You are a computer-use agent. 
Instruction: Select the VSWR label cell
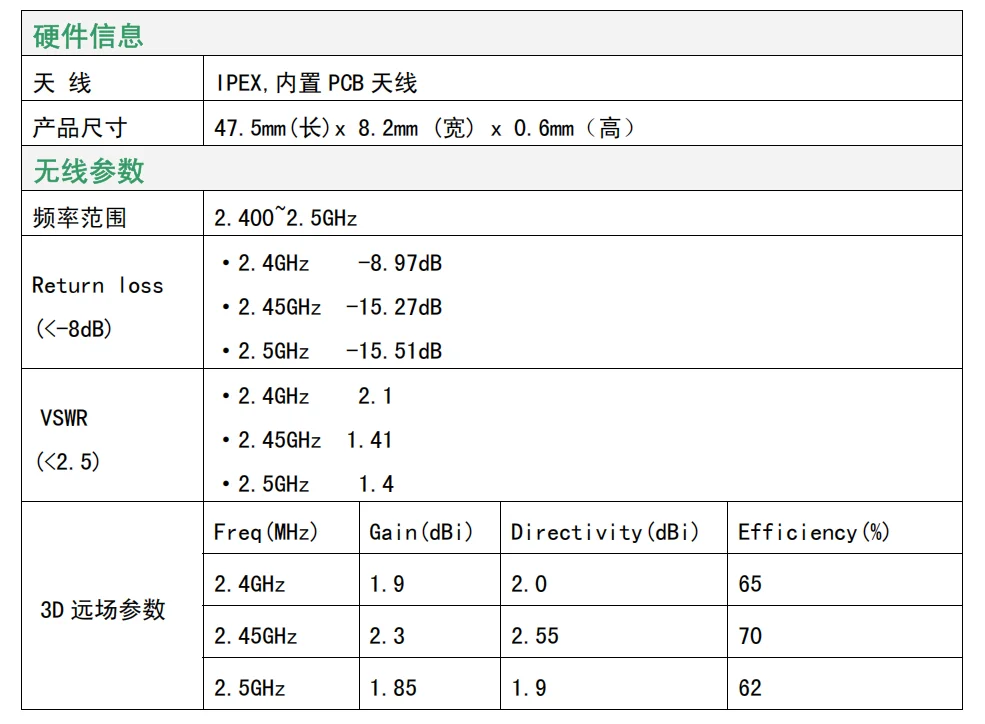[x=112, y=435]
